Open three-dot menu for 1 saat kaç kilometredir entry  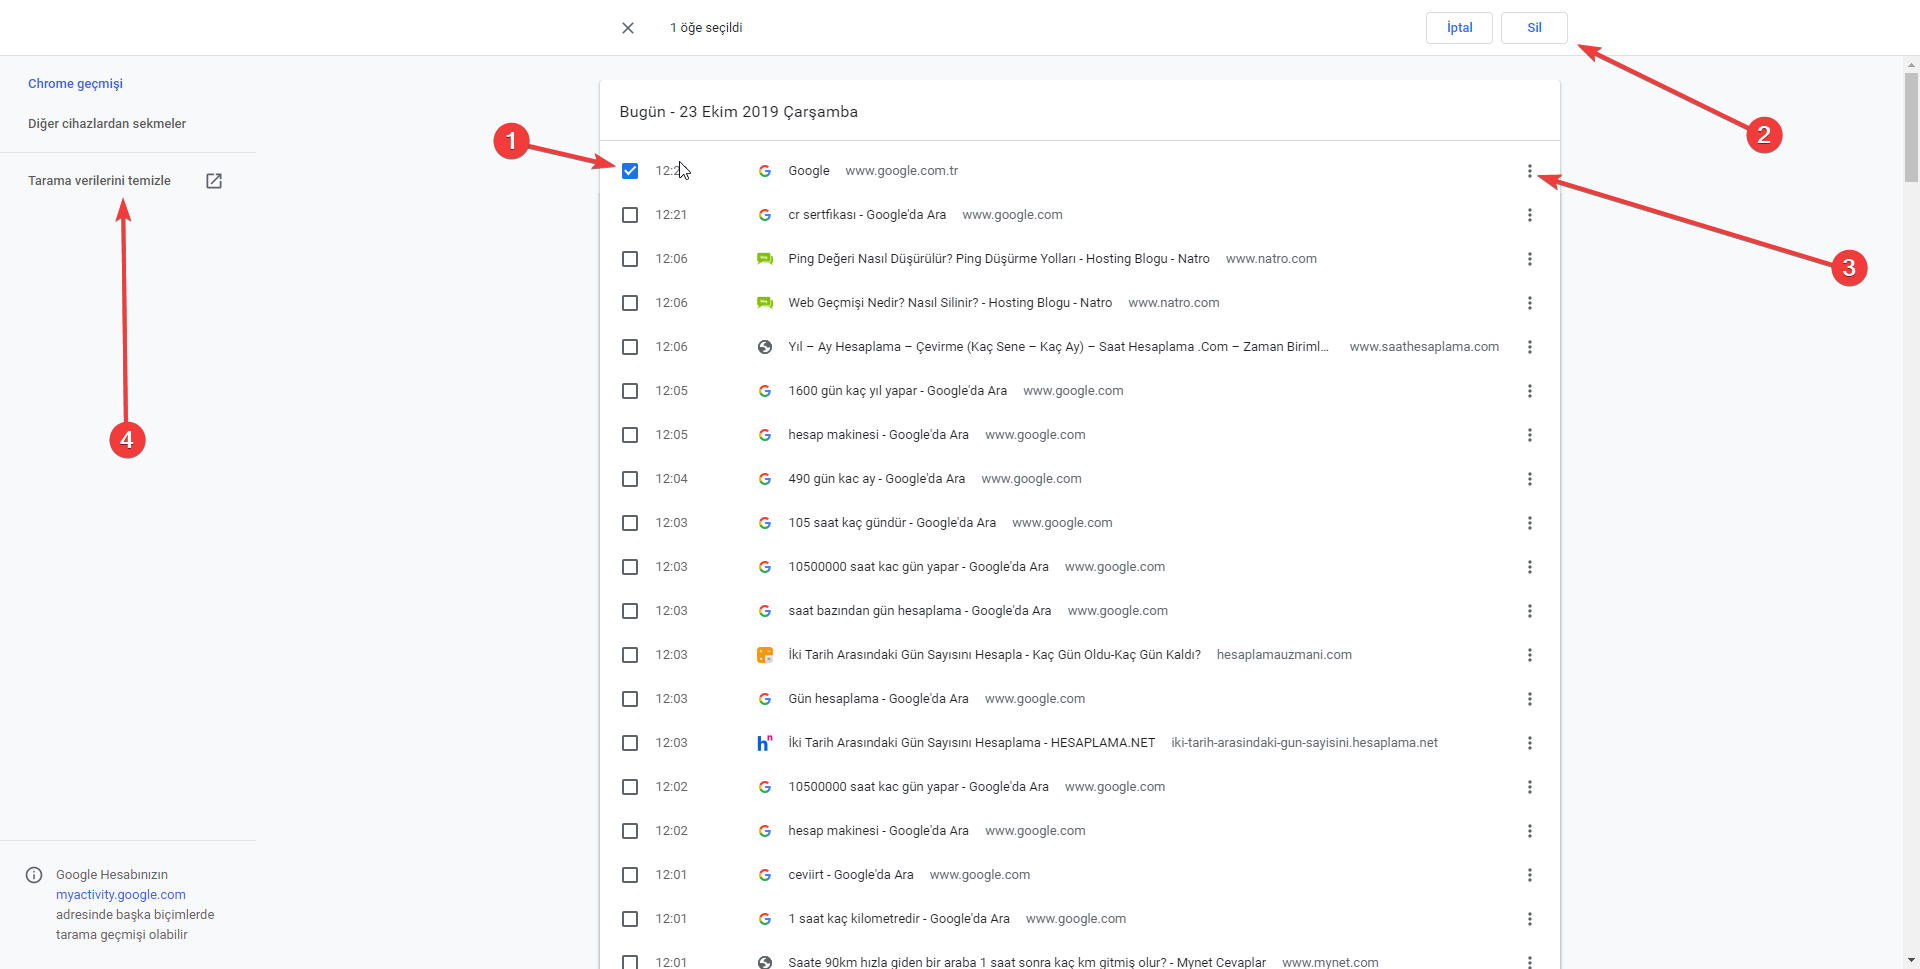1529,919
